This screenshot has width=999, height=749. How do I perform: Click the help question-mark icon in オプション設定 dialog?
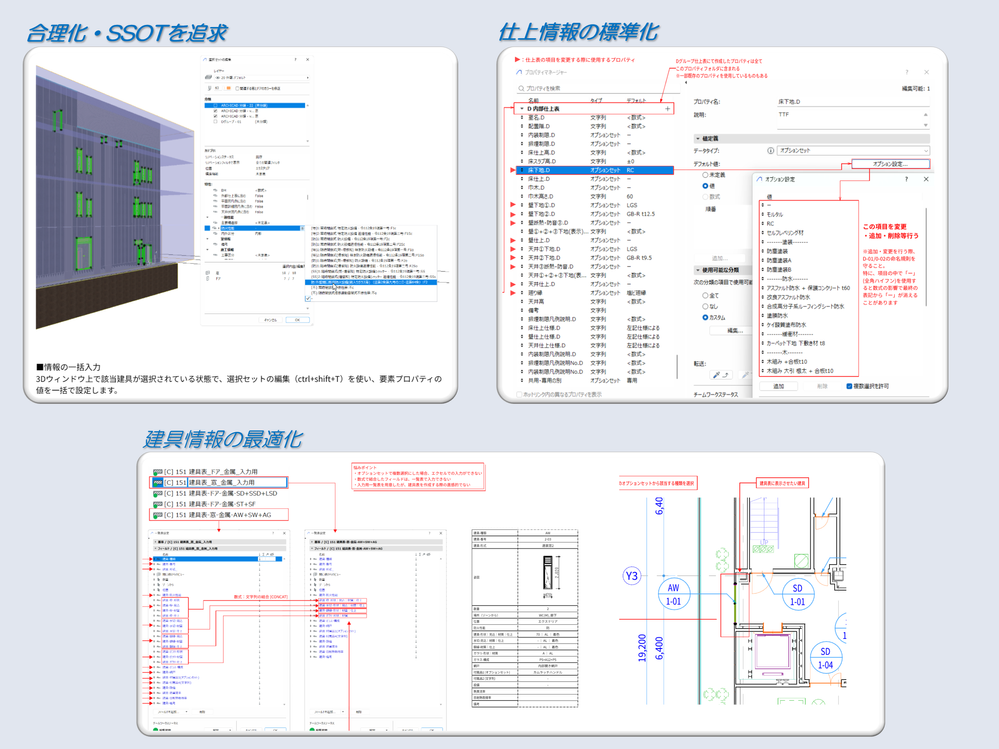coord(907,179)
